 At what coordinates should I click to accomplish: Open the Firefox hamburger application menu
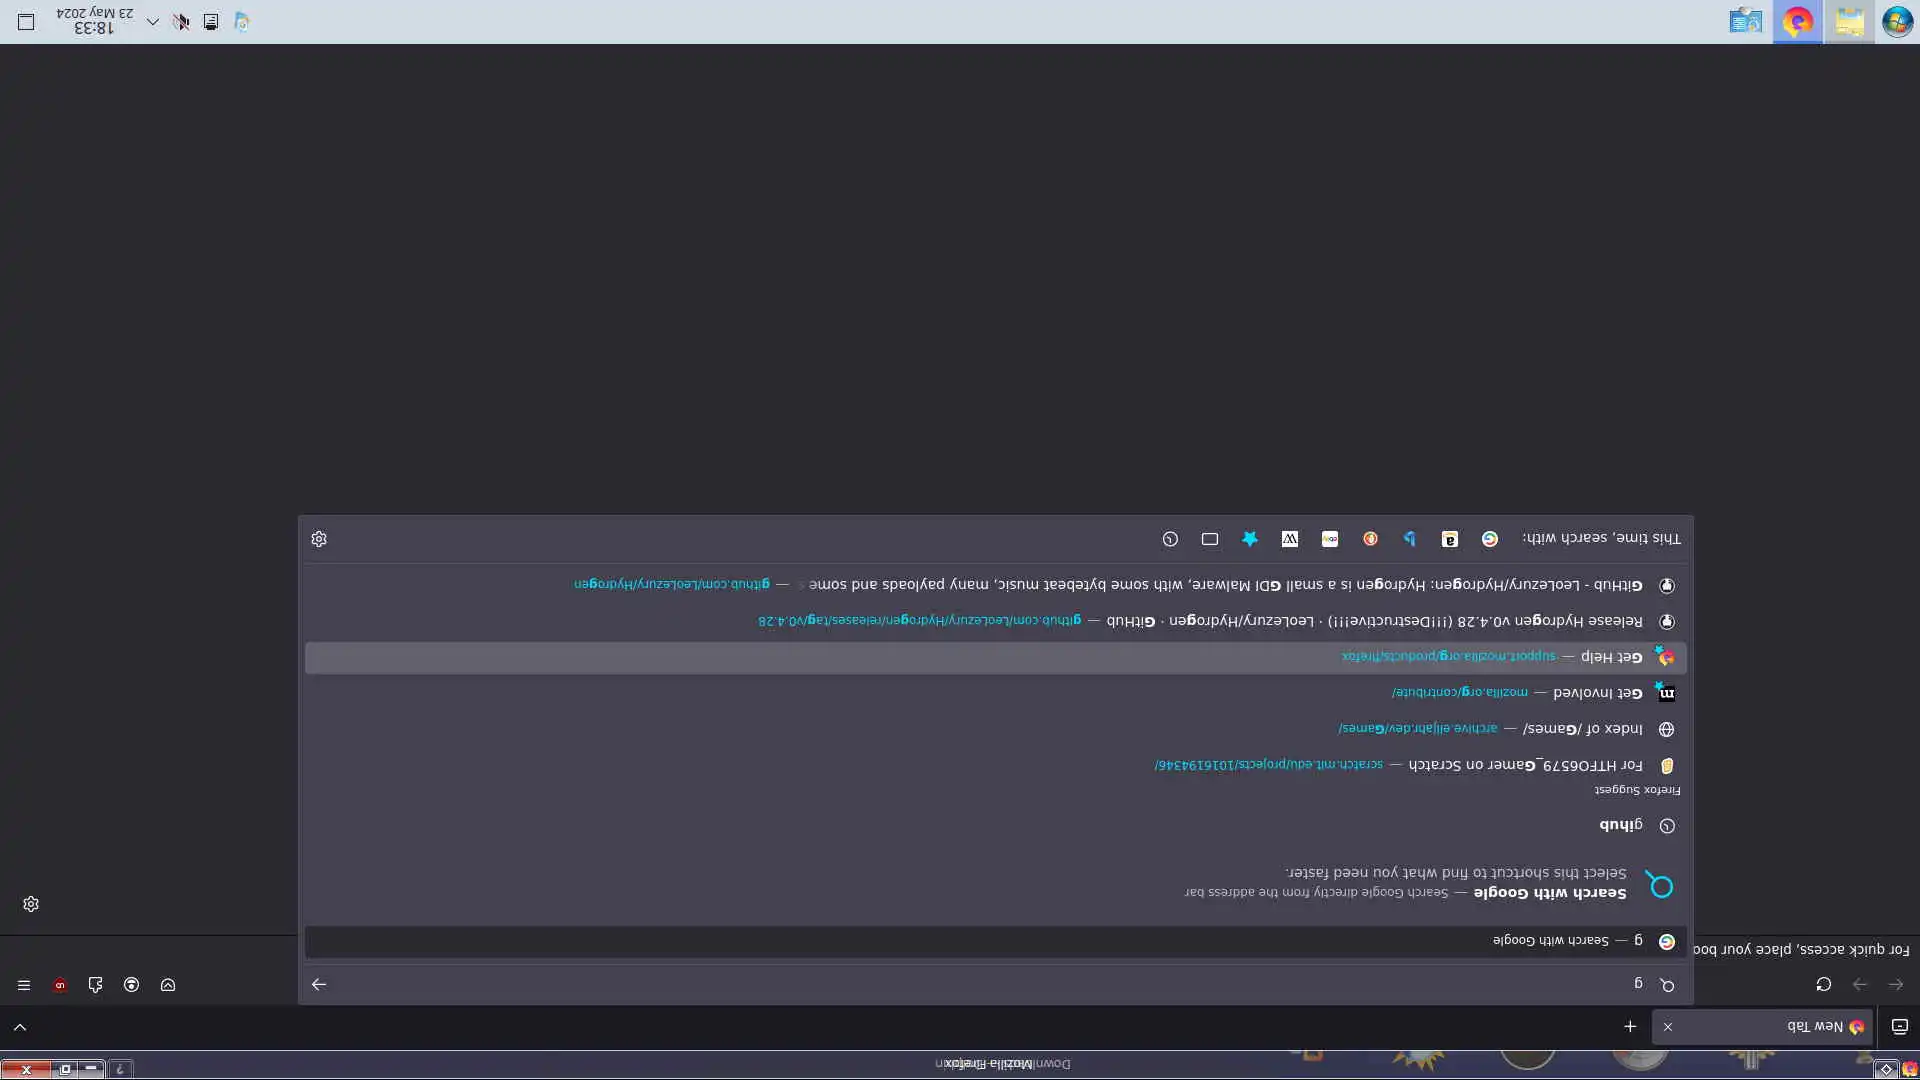coord(24,985)
